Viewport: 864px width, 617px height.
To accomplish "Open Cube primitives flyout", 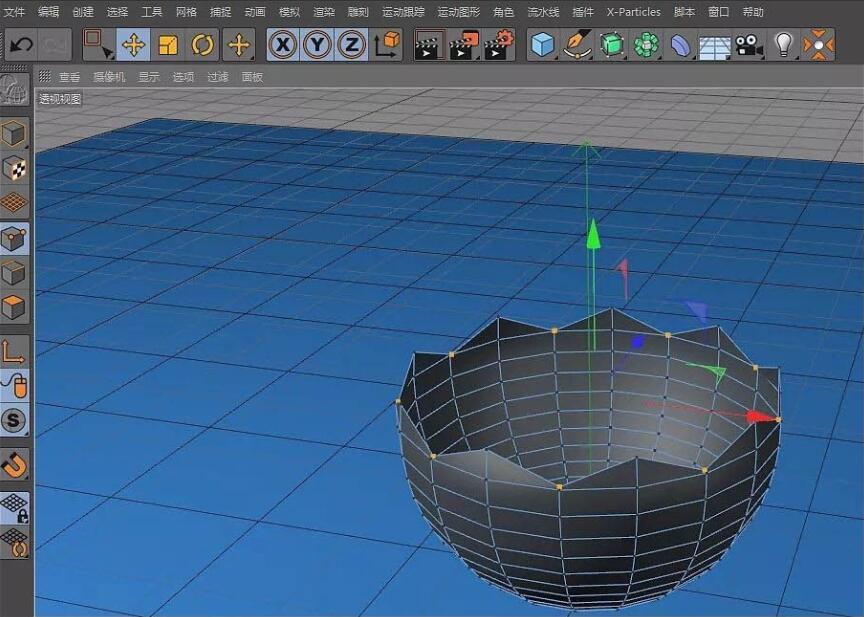I will [x=543, y=45].
